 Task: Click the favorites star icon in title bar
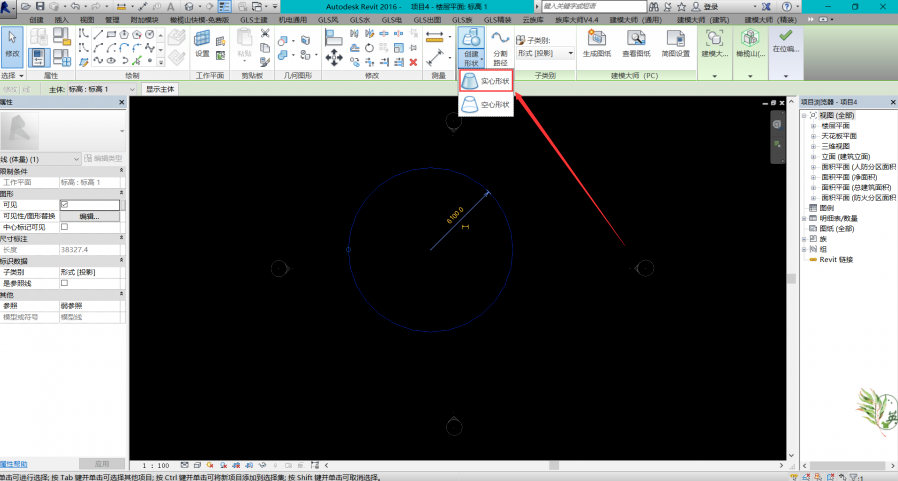click(x=681, y=6)
